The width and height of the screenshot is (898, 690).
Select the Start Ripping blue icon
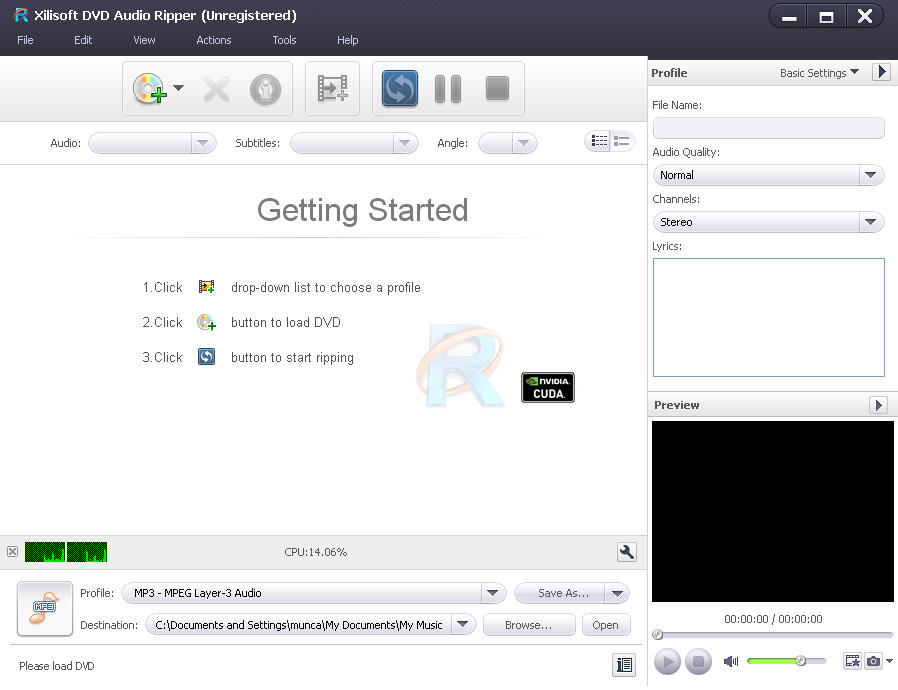click(399, 89)
